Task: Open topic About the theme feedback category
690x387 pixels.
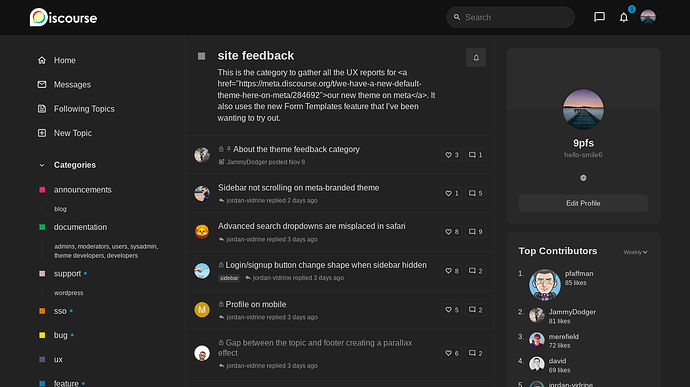Action: pos(296,149)
